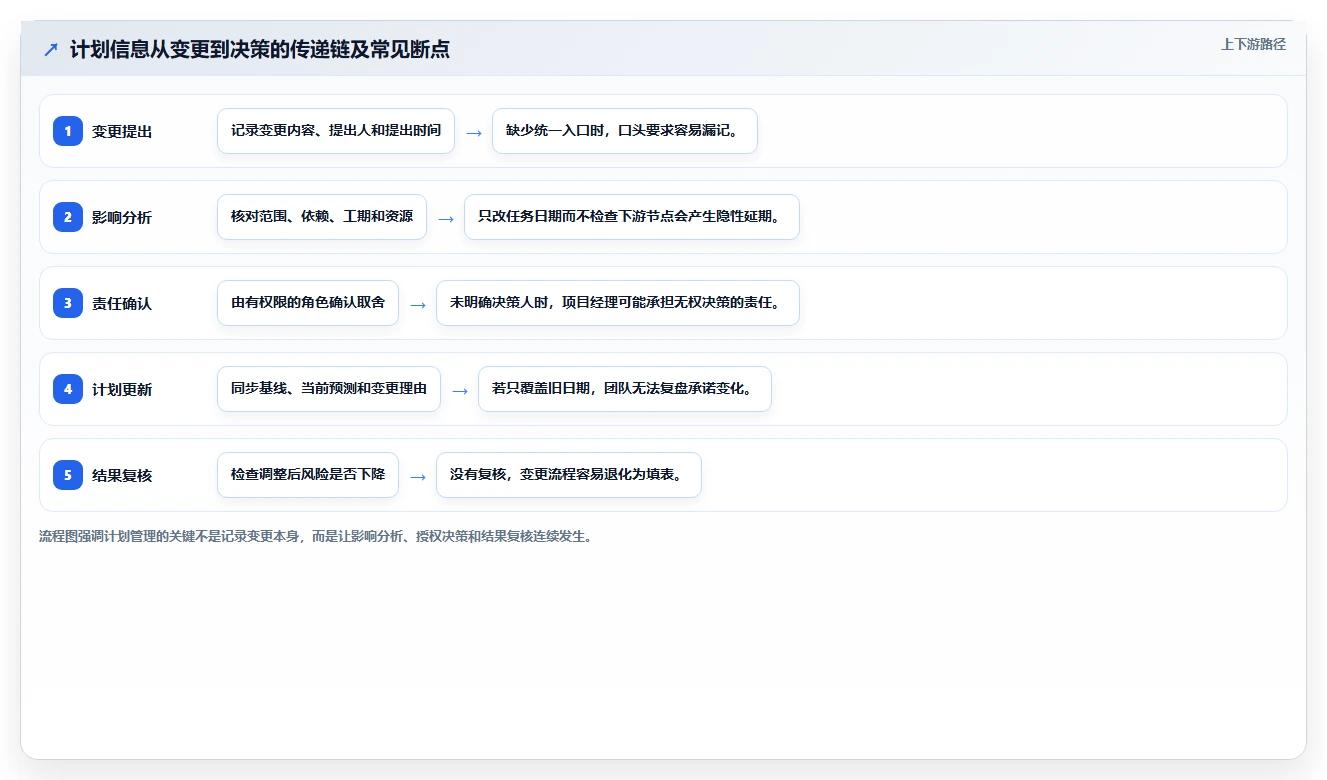Click step number badge 2
The image size is (1327, 780).
tap(68, 216)
